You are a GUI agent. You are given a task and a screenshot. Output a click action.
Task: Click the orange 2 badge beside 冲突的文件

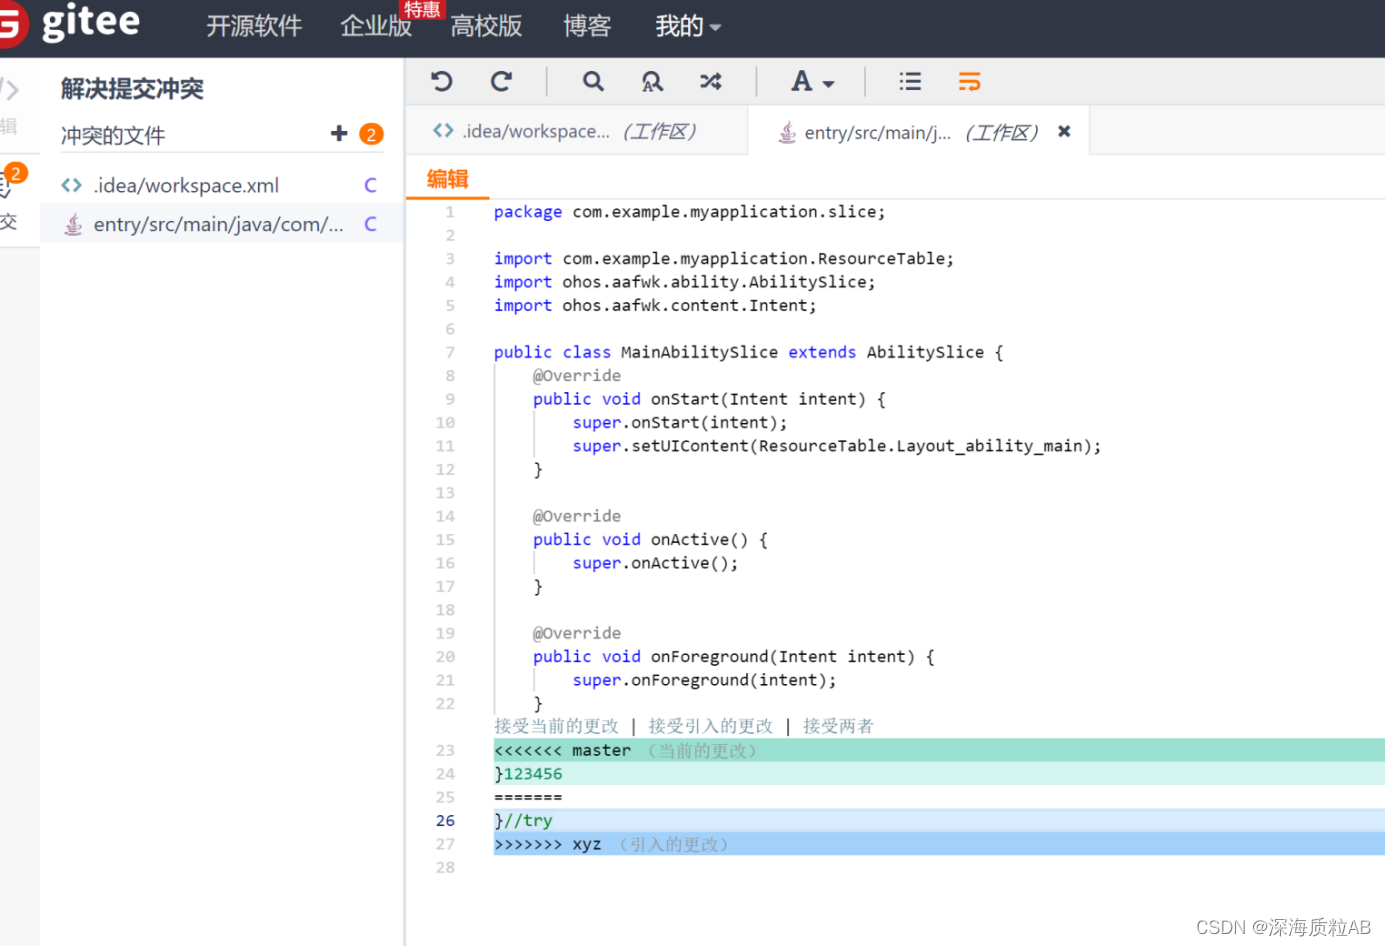(x=371, y=134)
